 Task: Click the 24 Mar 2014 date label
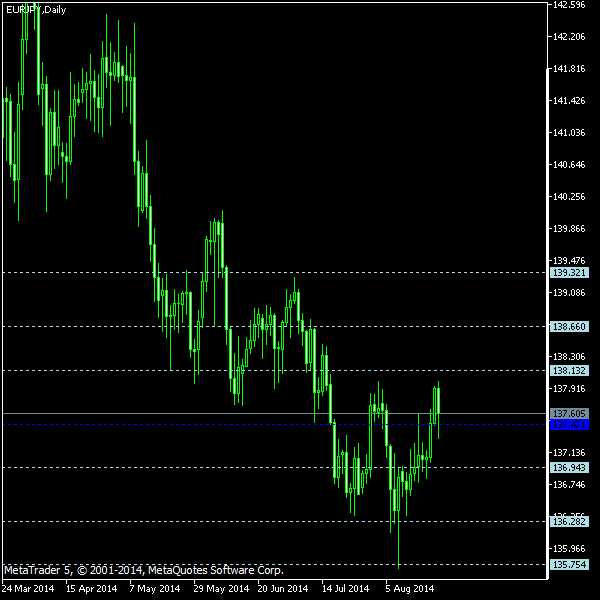click(x=28, y=589)
